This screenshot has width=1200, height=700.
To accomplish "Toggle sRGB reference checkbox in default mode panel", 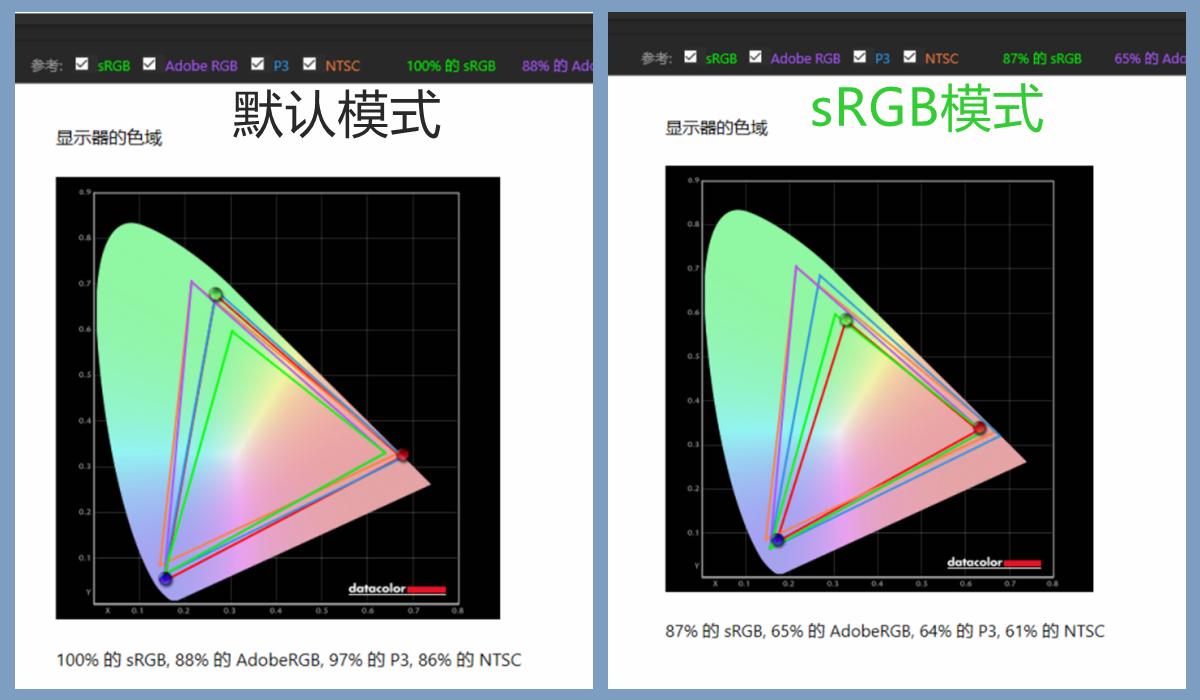I will pos(81,64).
